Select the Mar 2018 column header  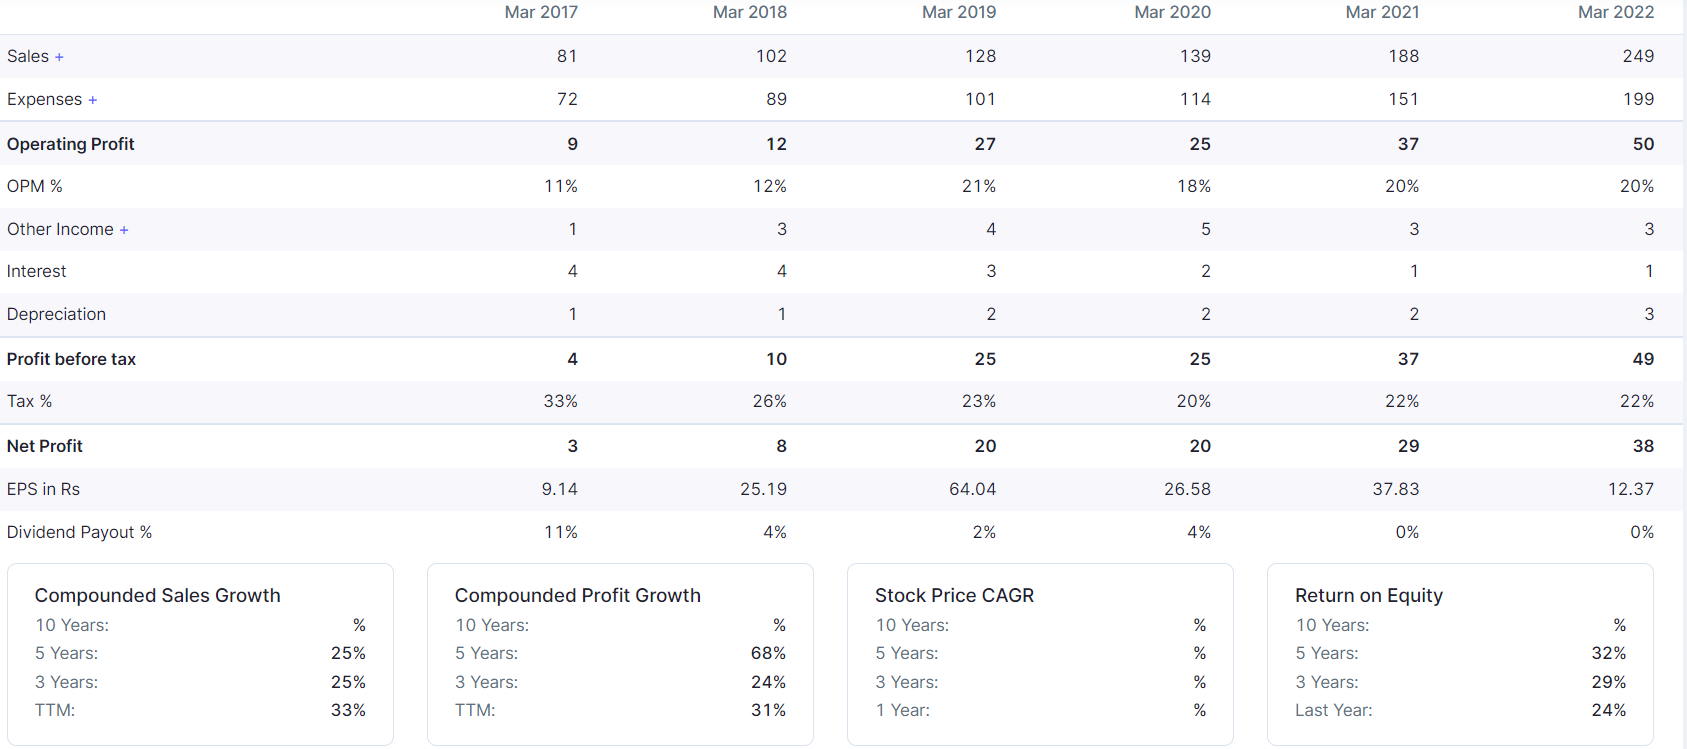coord(749,12)
